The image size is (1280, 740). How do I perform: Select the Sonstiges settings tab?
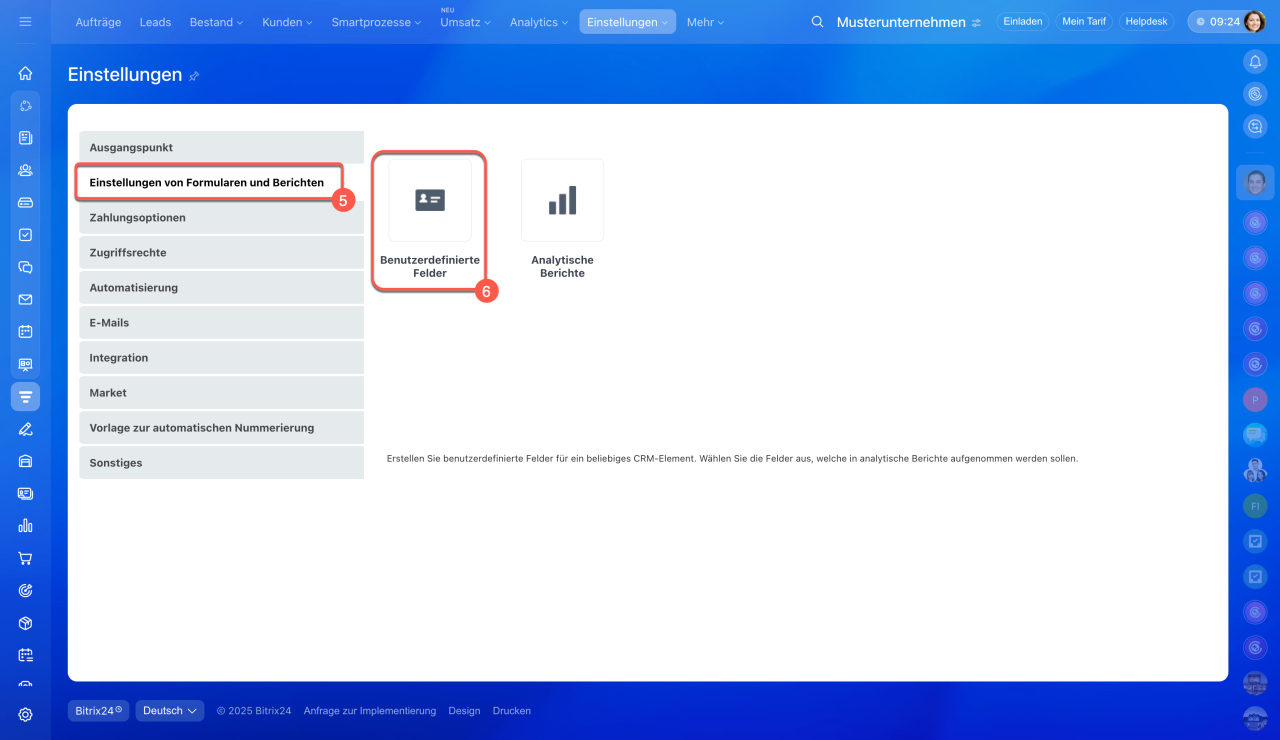click(221, 462)
